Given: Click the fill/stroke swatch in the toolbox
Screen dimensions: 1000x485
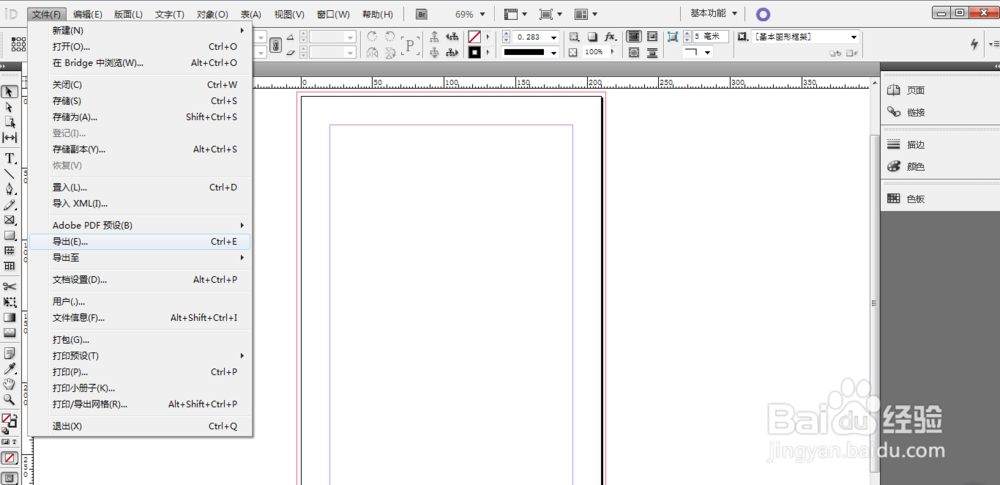Looking at the screenshot, I should pos(9,421).
